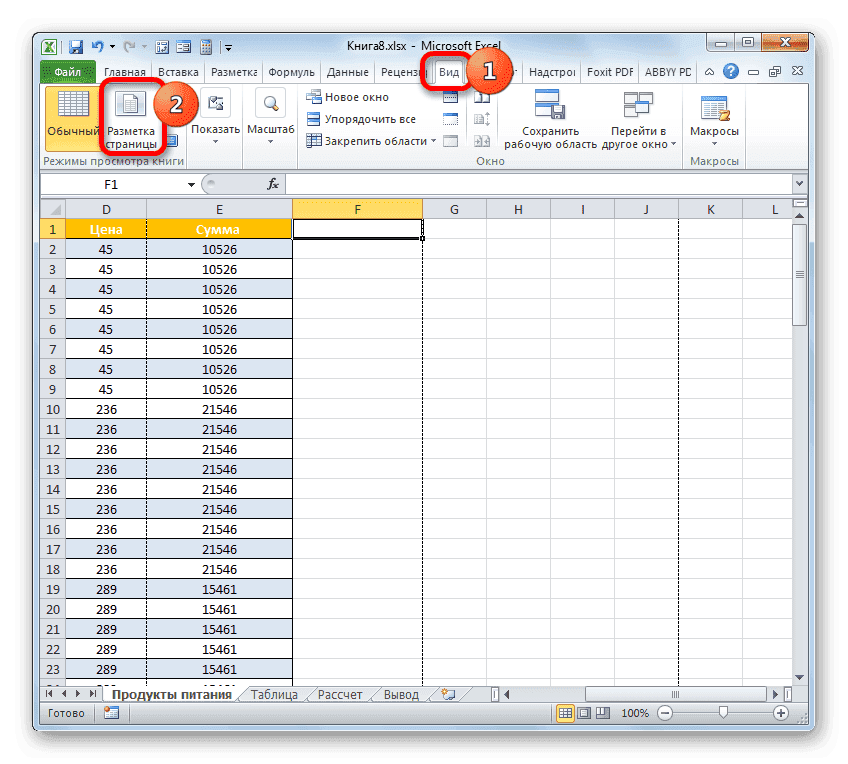Select cell F1 in the worksheet
The height and width of the screenshot is (764, 848).
357,228
